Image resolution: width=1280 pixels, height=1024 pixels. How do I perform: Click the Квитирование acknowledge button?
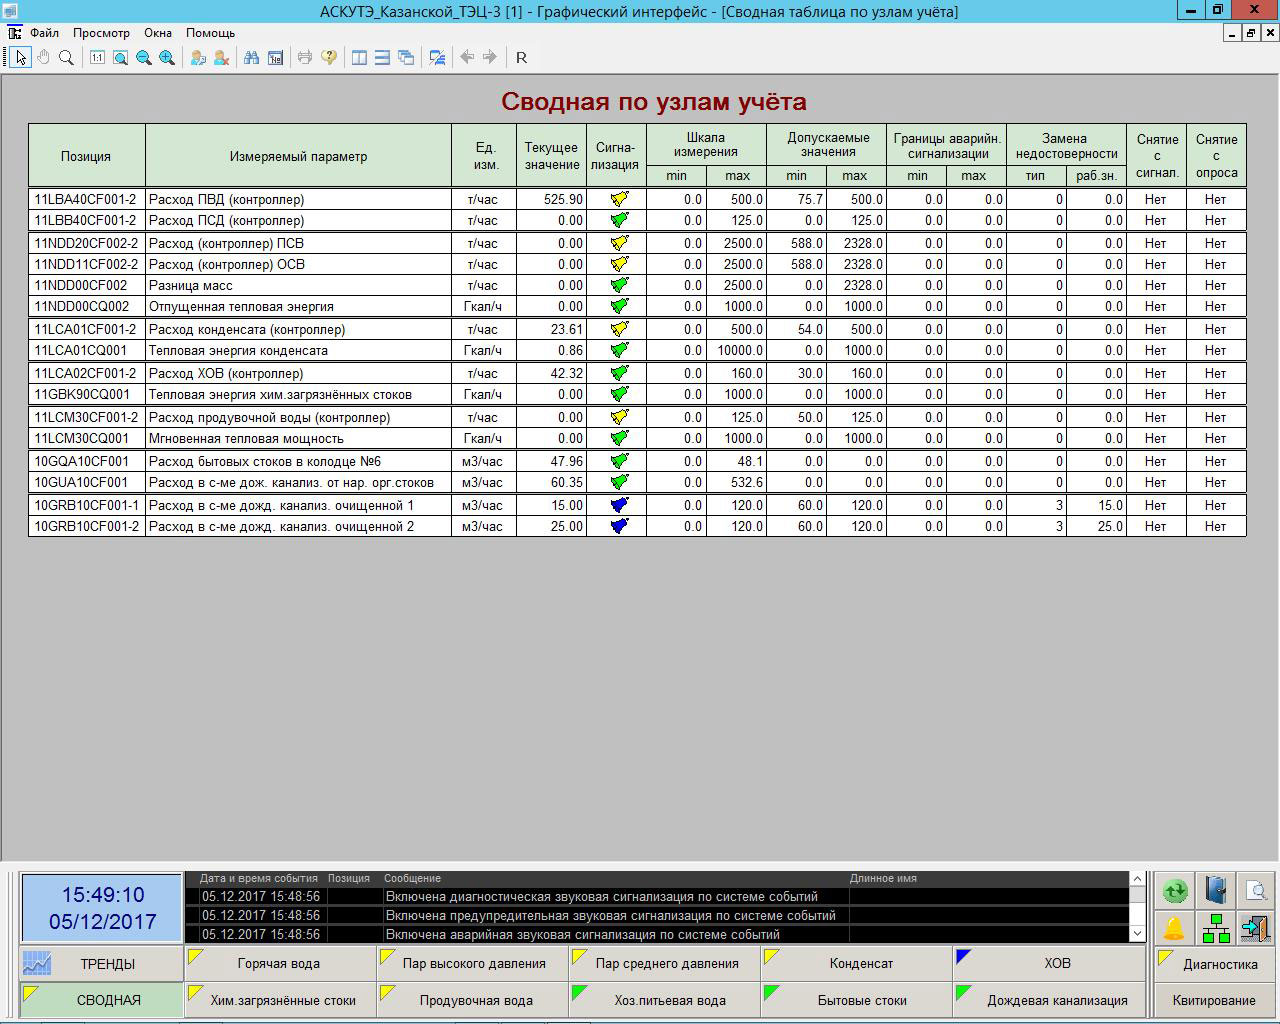[1215, 1000]
